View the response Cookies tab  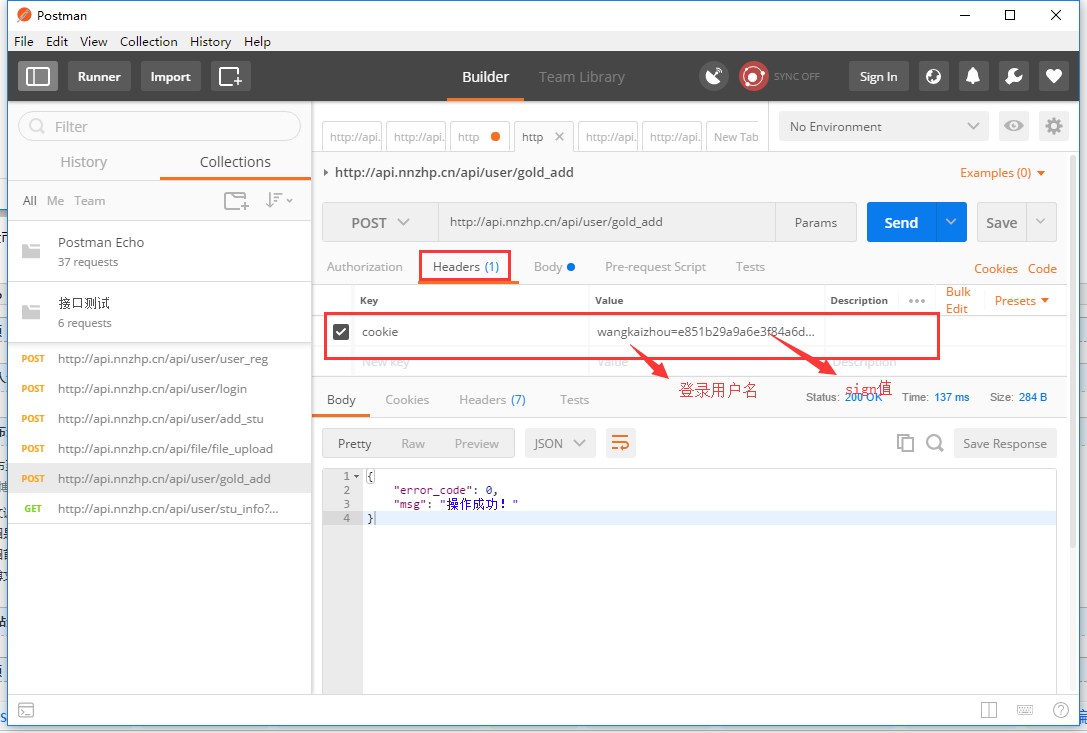click(x=407, y=400)
